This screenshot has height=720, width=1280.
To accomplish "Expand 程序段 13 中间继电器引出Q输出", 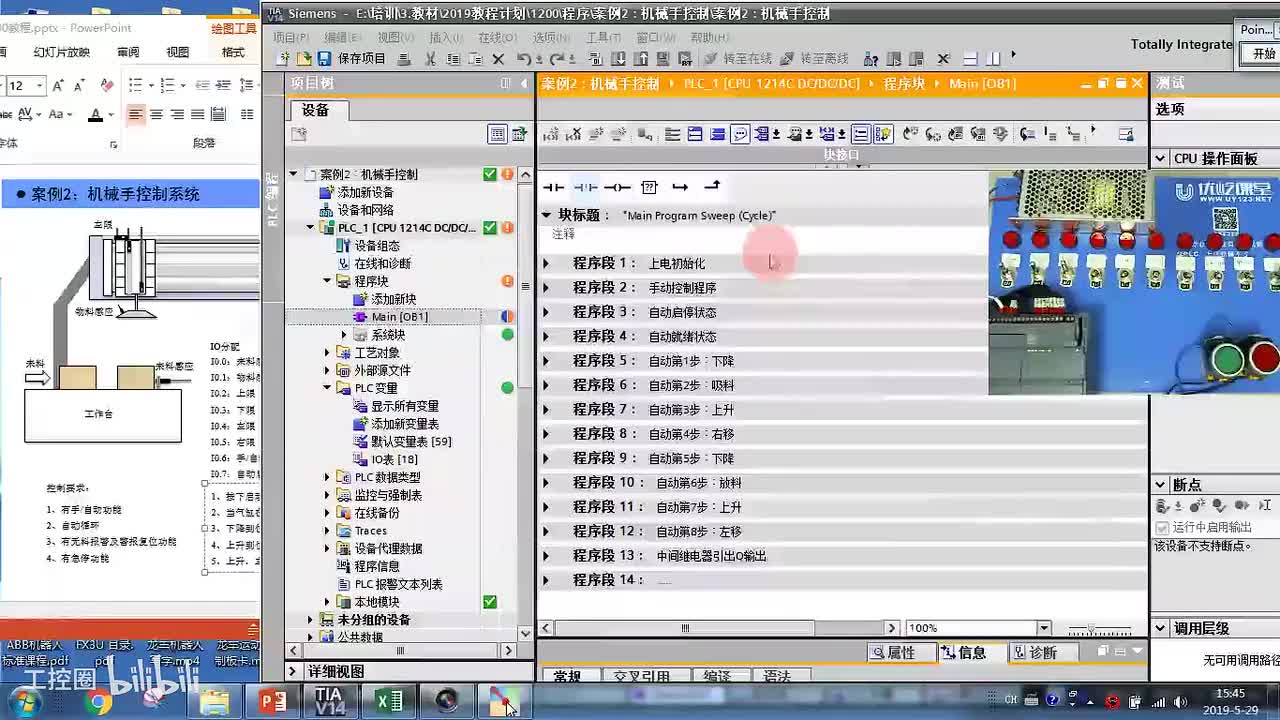I will click(x=545, y=556).
